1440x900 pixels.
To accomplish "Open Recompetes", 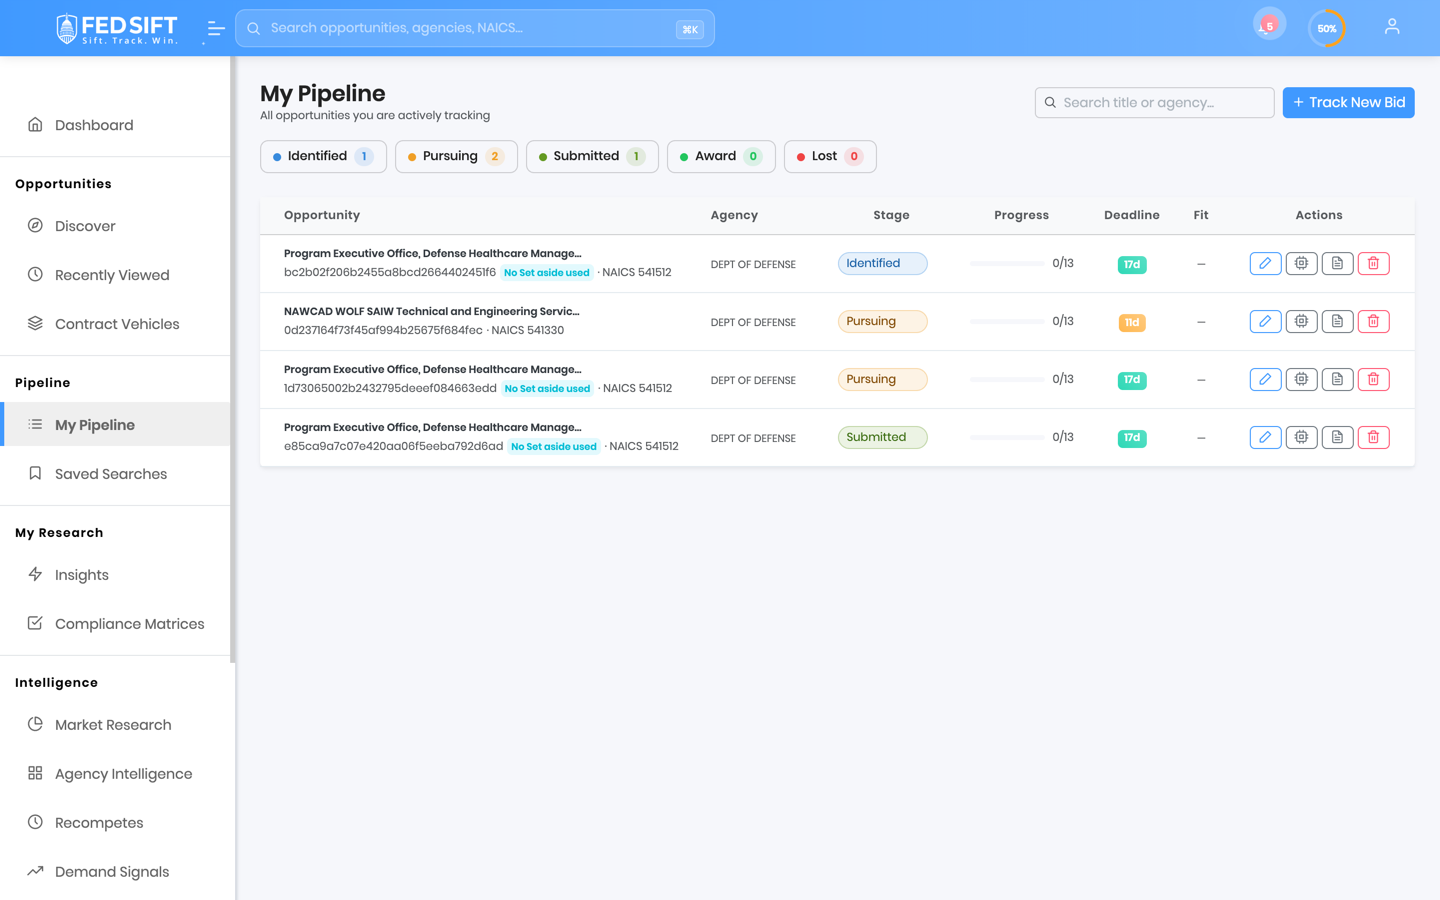I will click(115, 823).
